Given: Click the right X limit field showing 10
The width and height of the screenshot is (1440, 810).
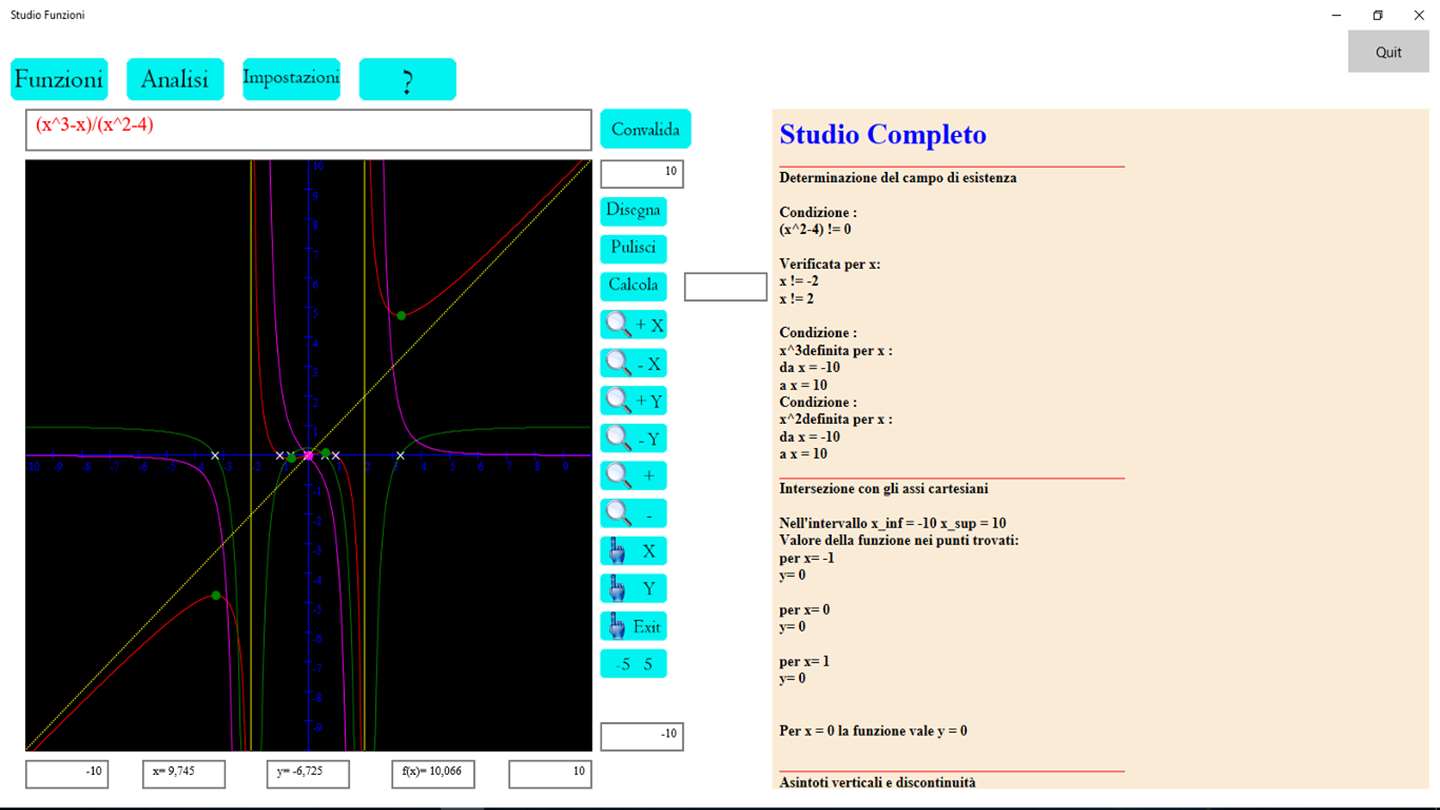Looking at the screenshot, I should coord(550,774).
